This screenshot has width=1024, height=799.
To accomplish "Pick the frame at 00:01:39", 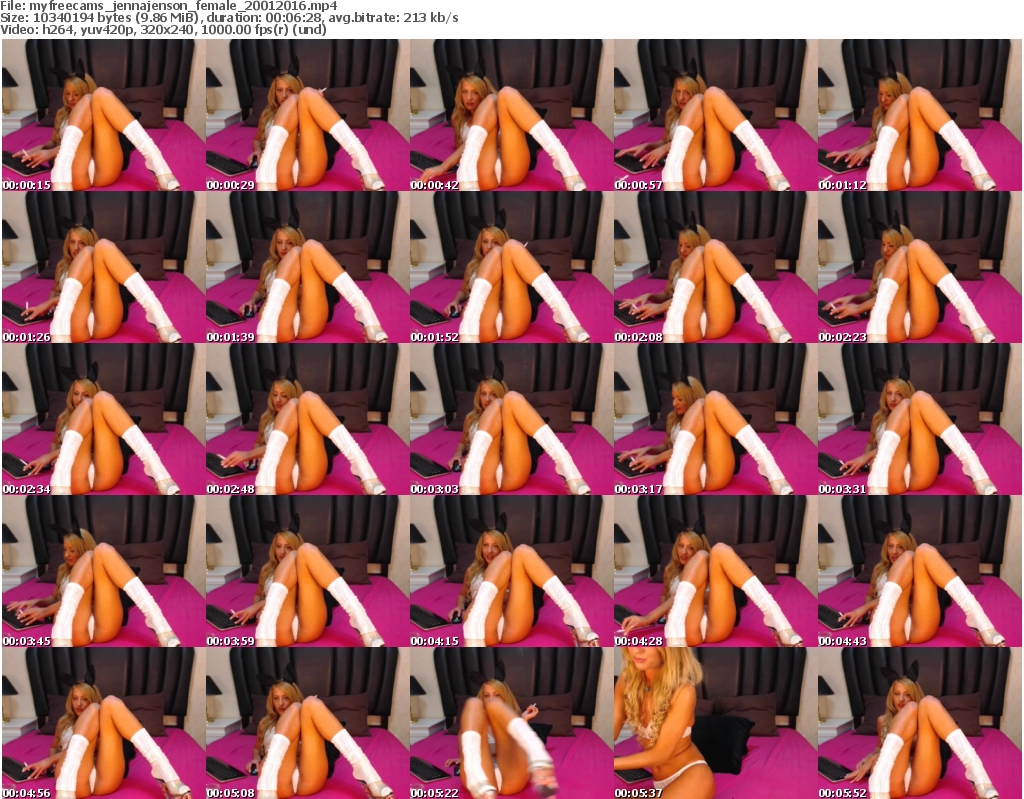I will tap(307, 267).
